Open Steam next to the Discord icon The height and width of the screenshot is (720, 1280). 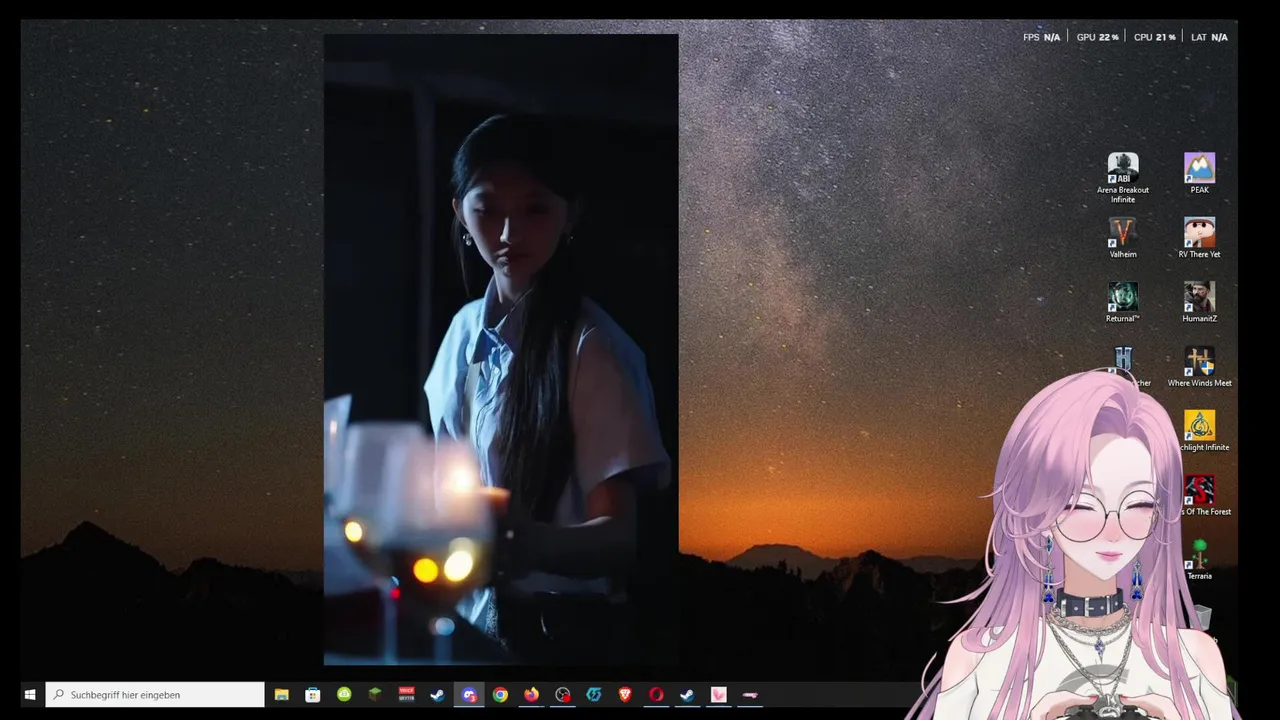437,694
